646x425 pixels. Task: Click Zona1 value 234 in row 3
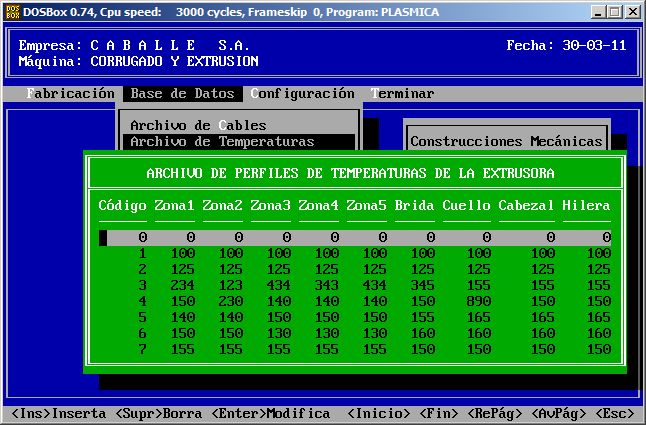[182, 285]
